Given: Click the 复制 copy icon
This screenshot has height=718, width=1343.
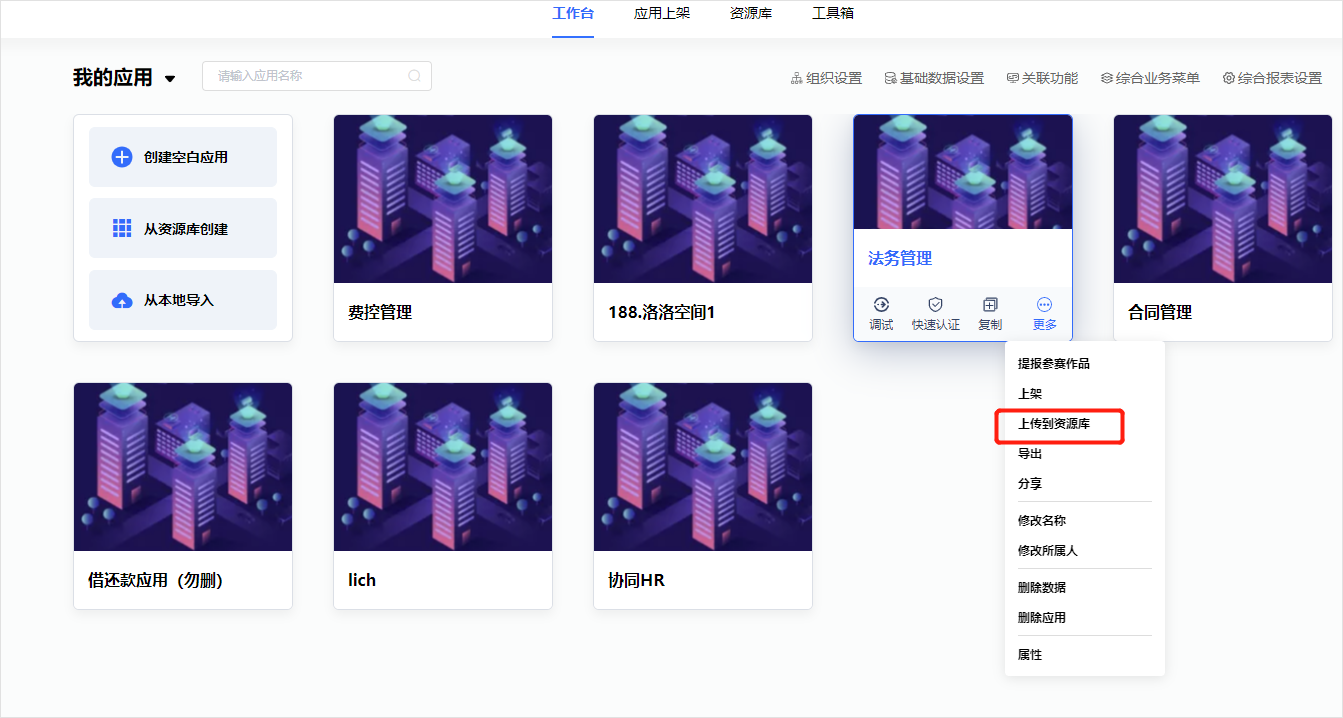Looking at the screenshot, I should click(990, 304).
